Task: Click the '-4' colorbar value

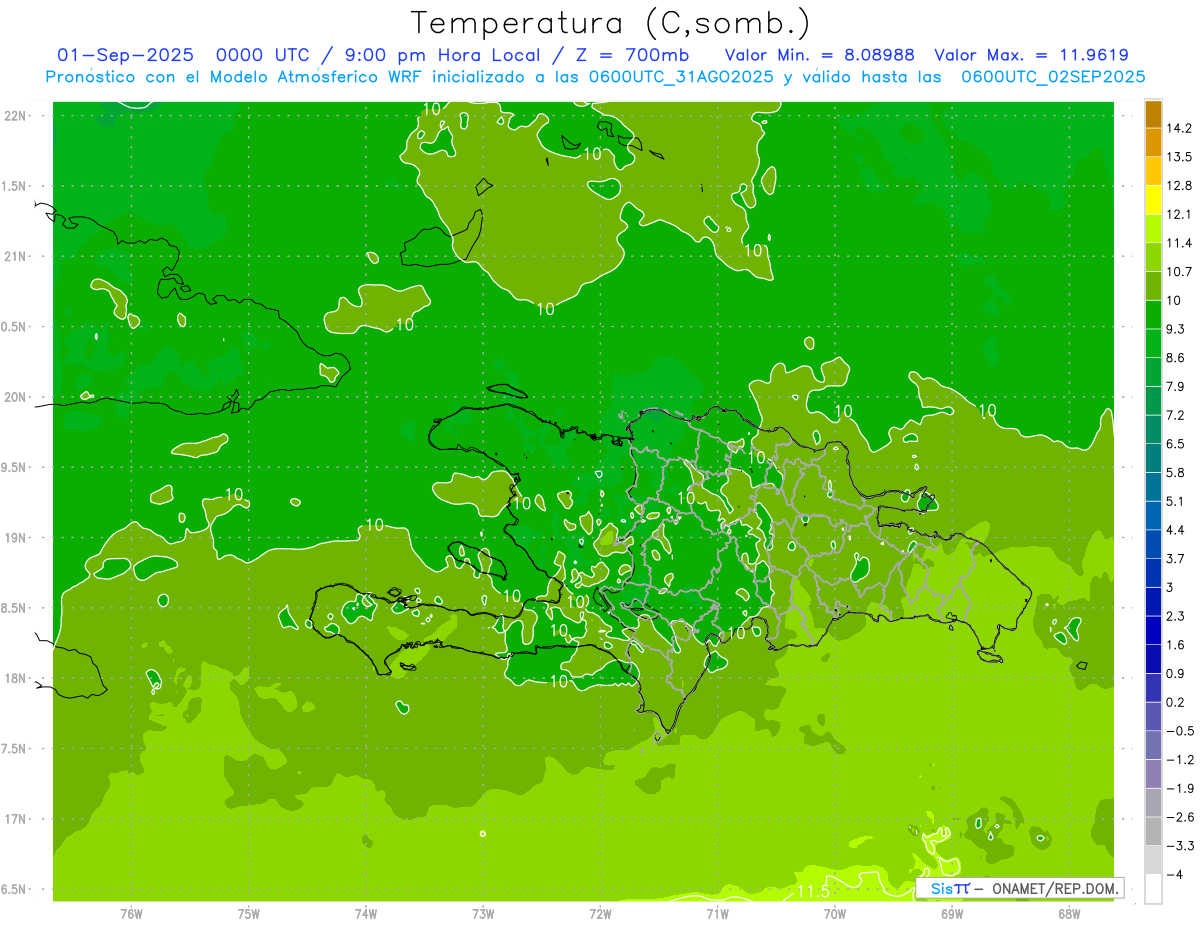Action: [x=1174, y=875]
